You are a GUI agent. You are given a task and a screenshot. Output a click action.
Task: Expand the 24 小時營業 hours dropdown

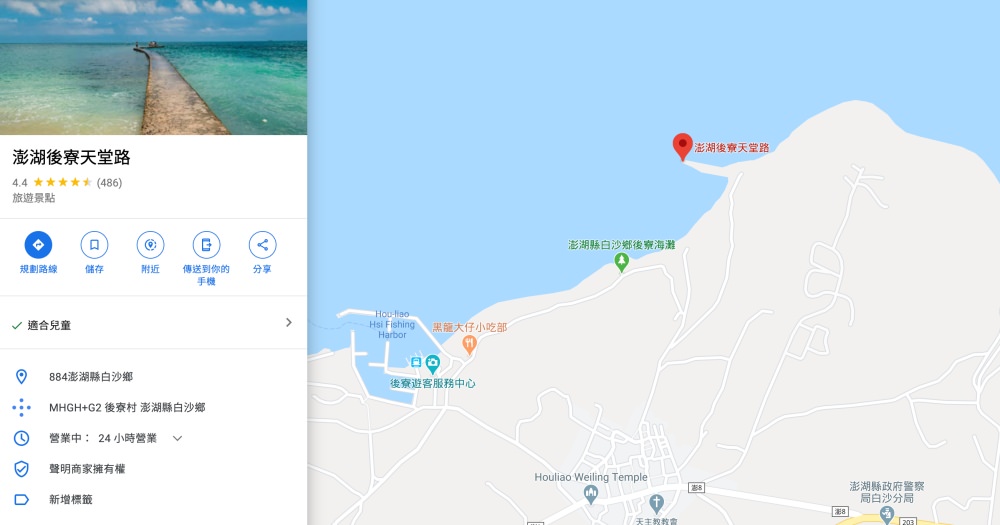pyautogui.click(x=178, y=438)
